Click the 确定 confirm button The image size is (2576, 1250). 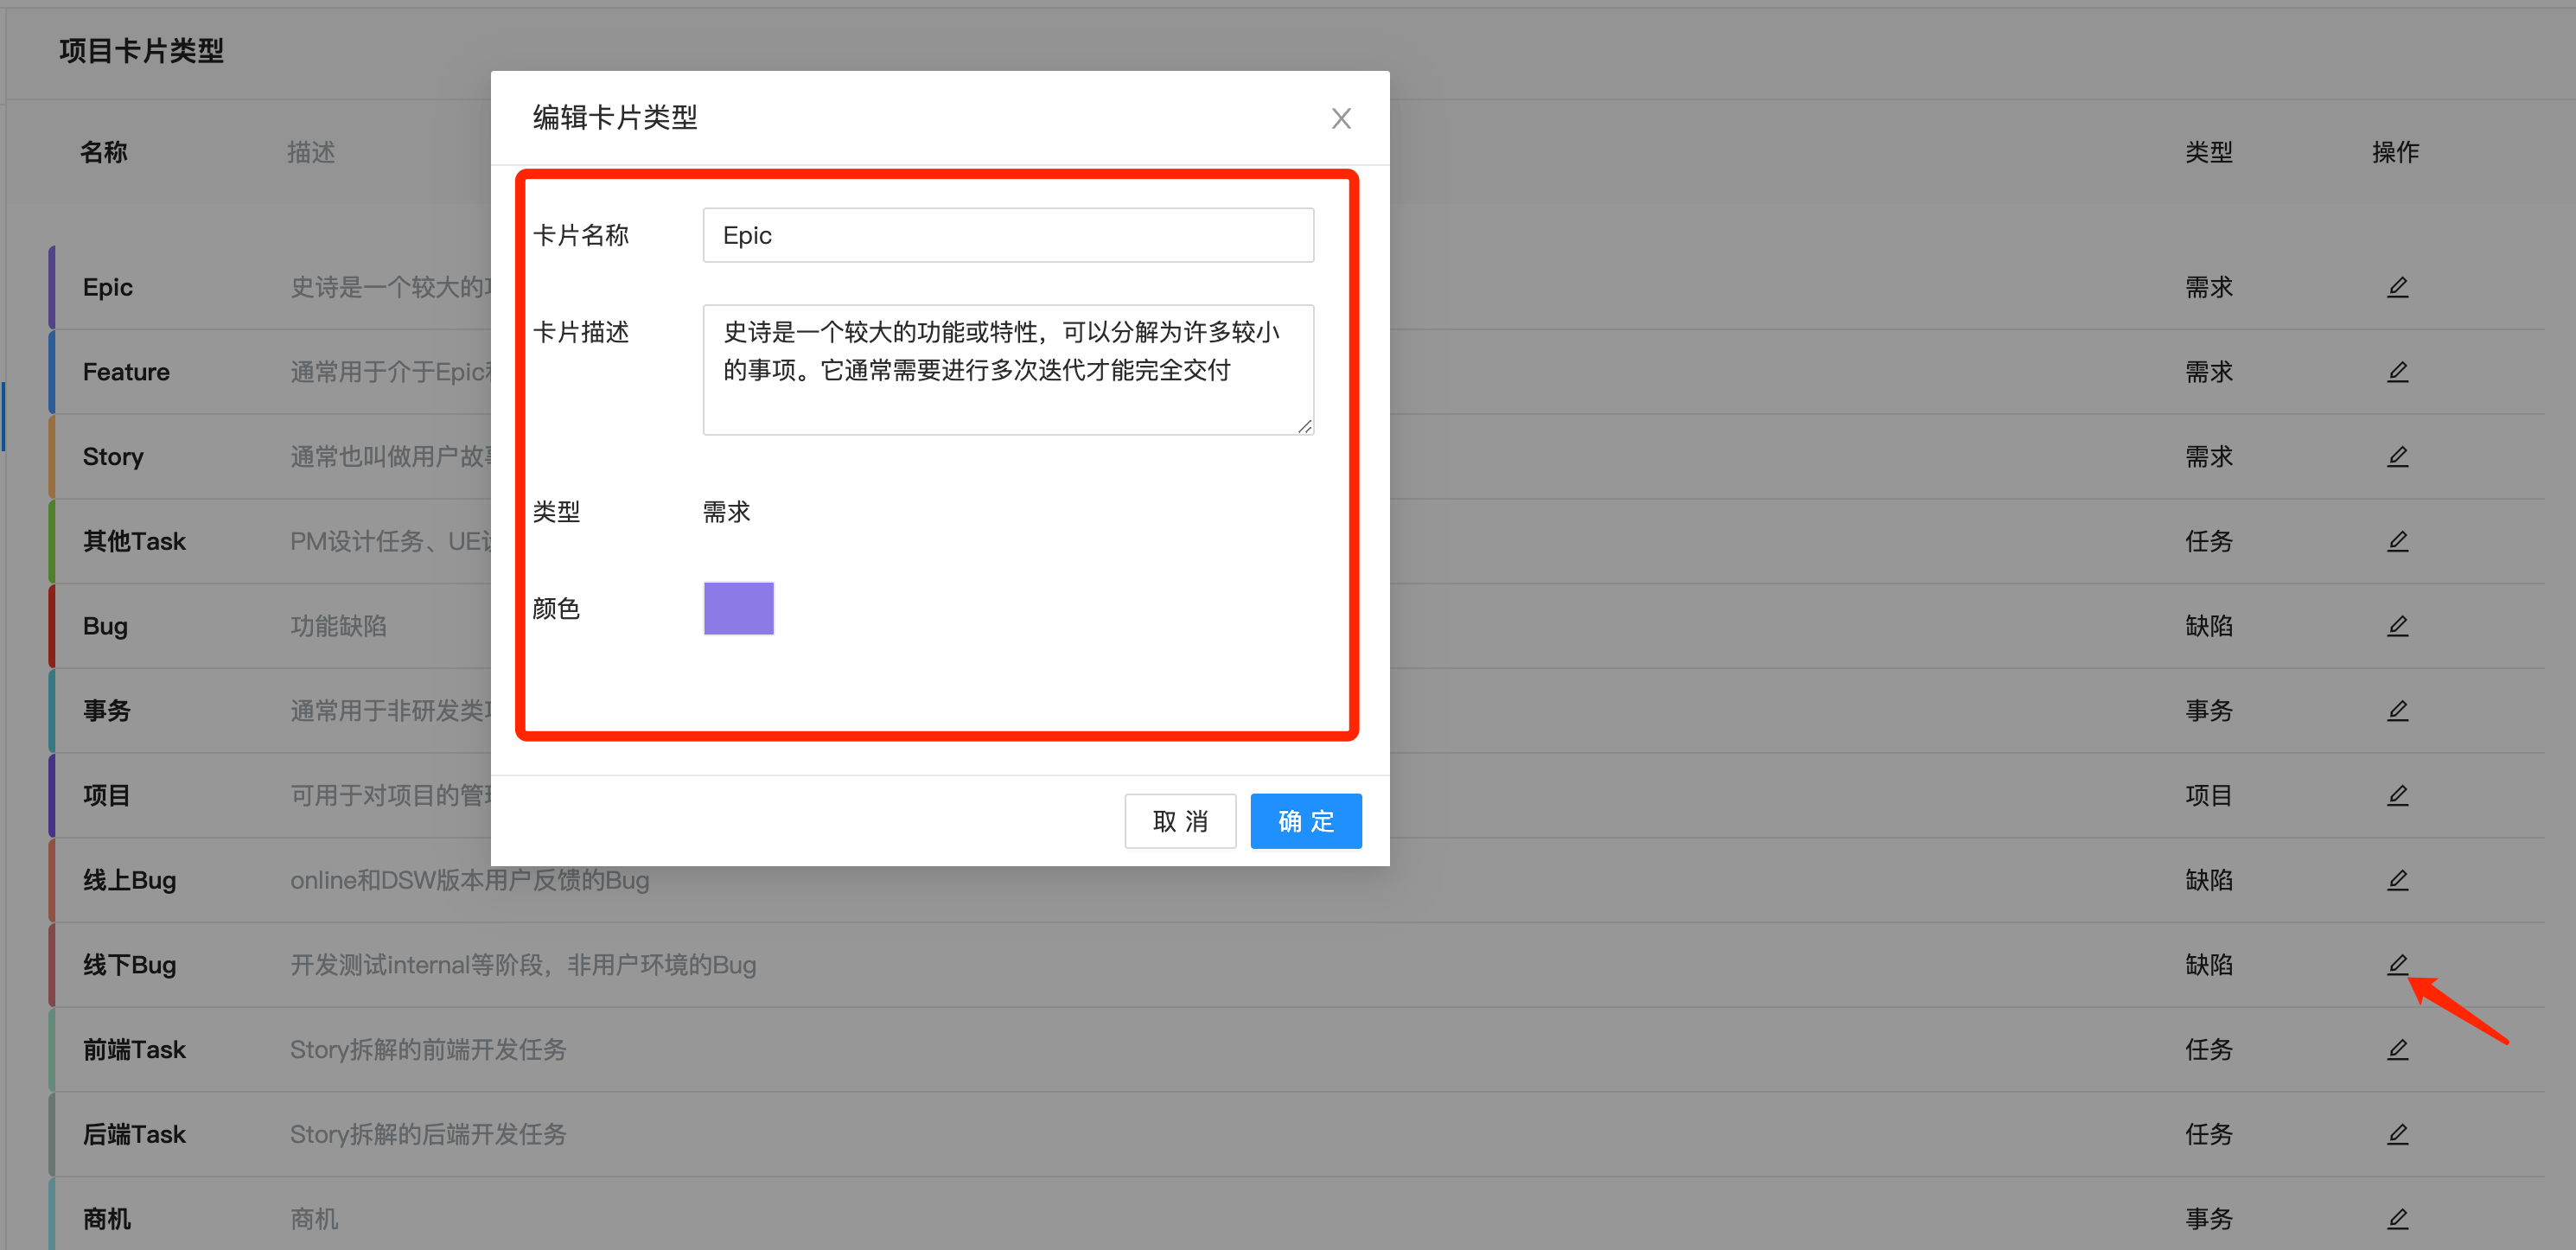pyautogui.click(x=1306, y=820)
